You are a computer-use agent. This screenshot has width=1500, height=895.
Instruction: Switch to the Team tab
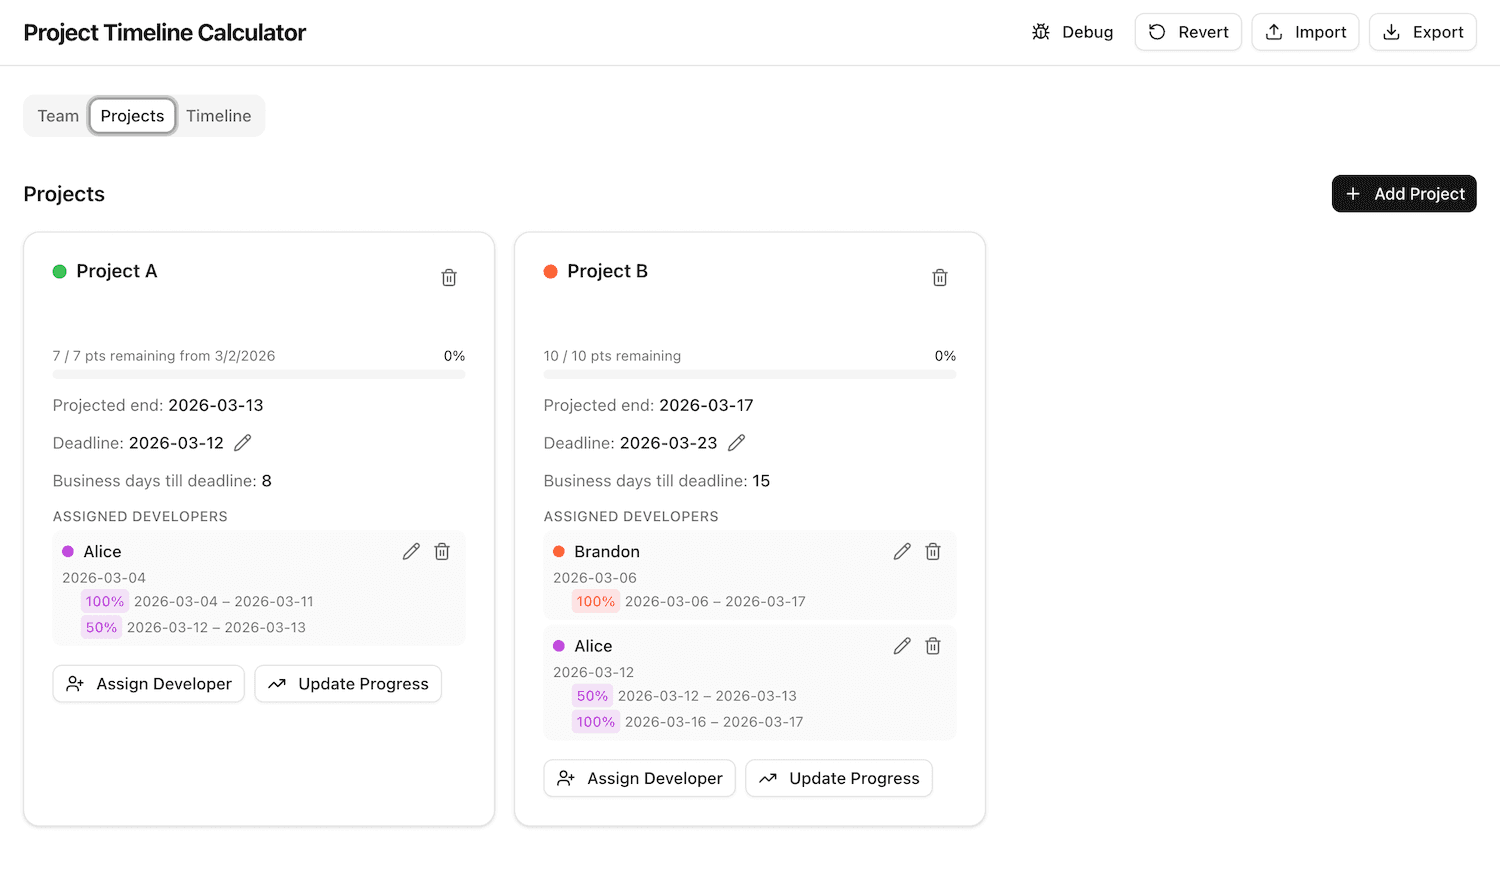pyautogui.click(x=57, y=115)
